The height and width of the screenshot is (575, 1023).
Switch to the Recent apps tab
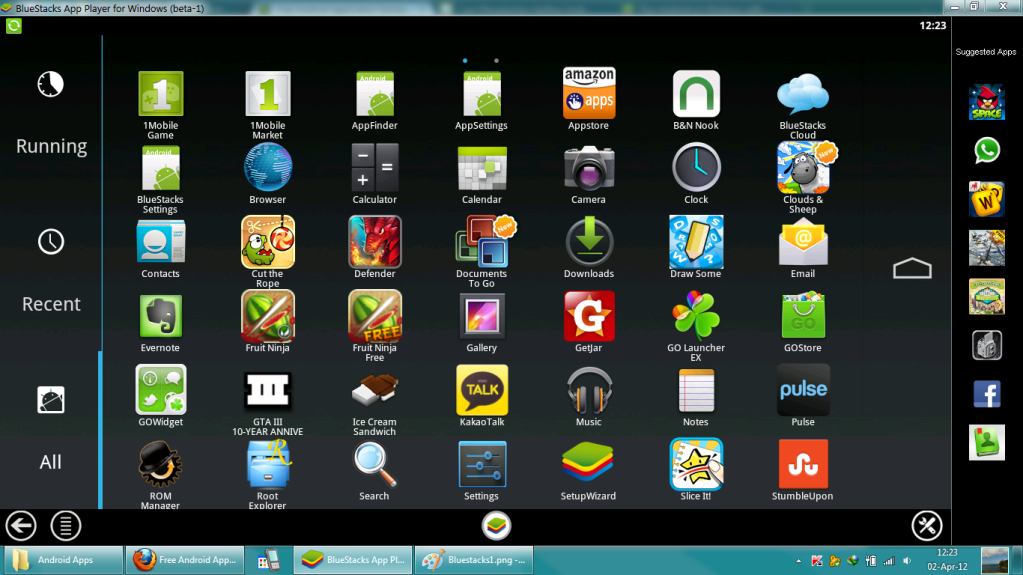51,272
